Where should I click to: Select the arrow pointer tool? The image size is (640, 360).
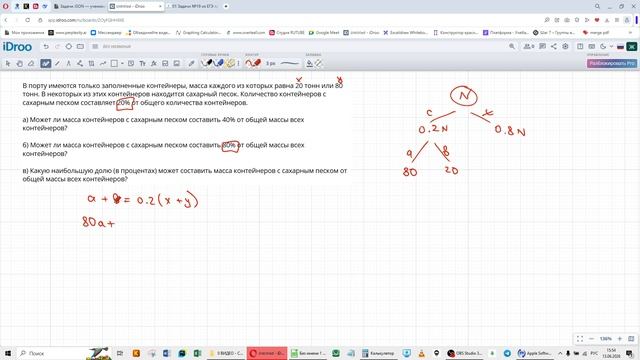click(x=8, y=63)
